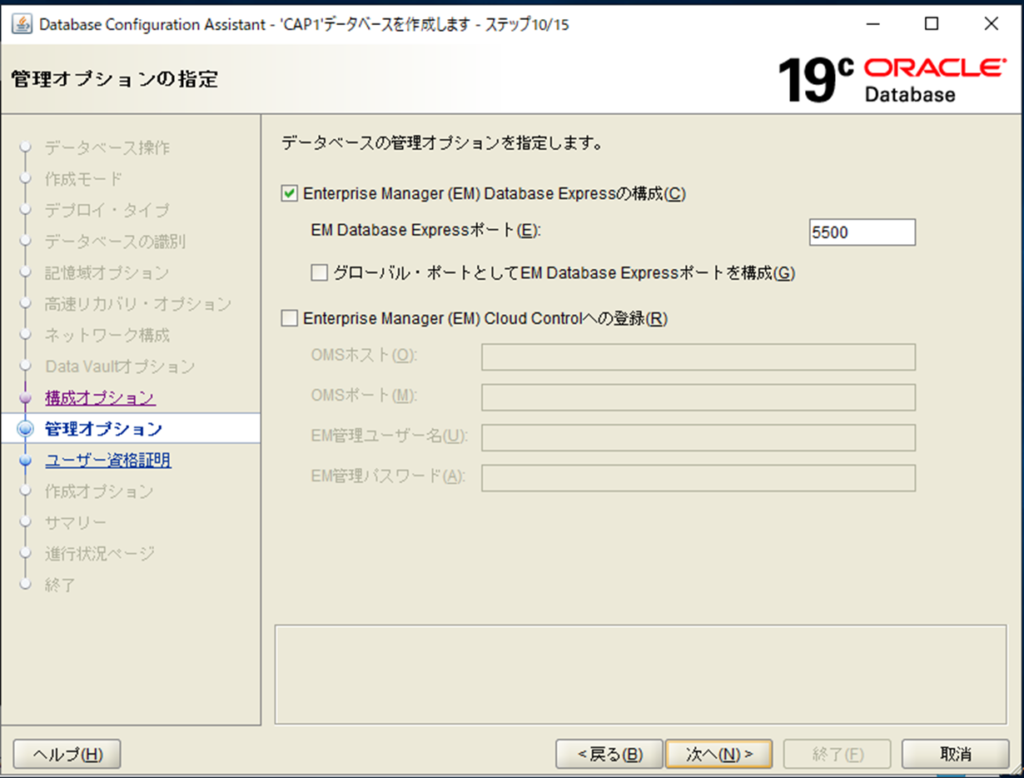Viewport: 1024px width, 778px height.
Task: Click the Java icon in title bar
Action: pos(21,23)
